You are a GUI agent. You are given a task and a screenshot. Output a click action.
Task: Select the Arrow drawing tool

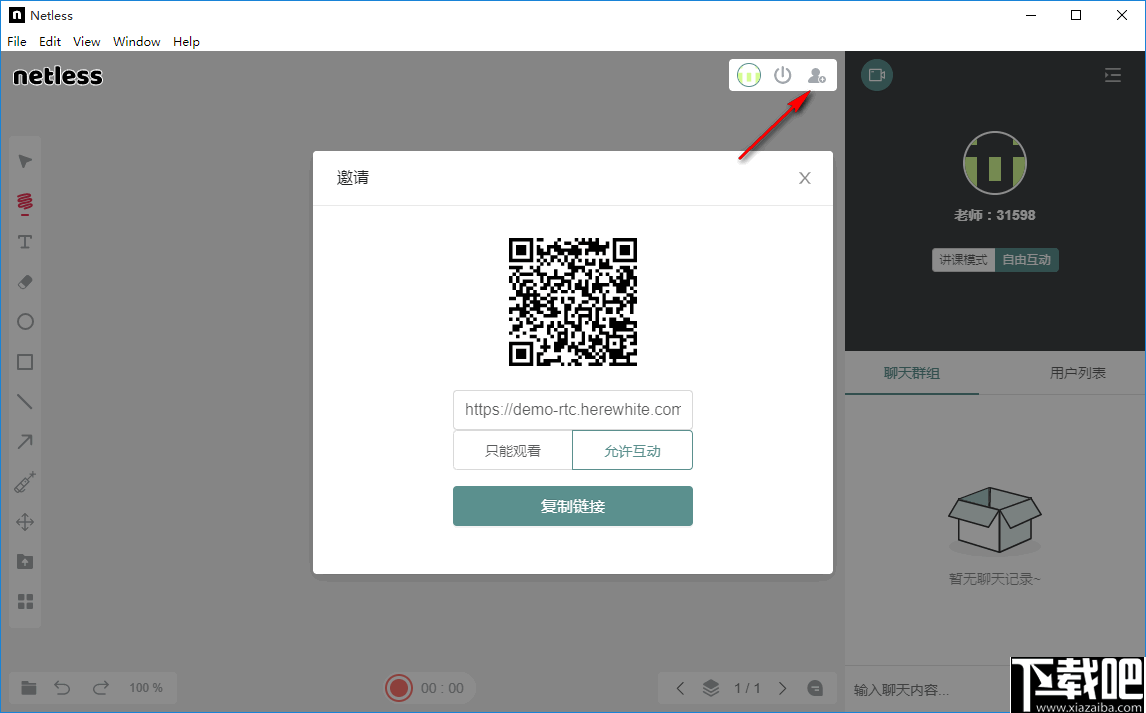pyautogui.click(x=25, y=441)
